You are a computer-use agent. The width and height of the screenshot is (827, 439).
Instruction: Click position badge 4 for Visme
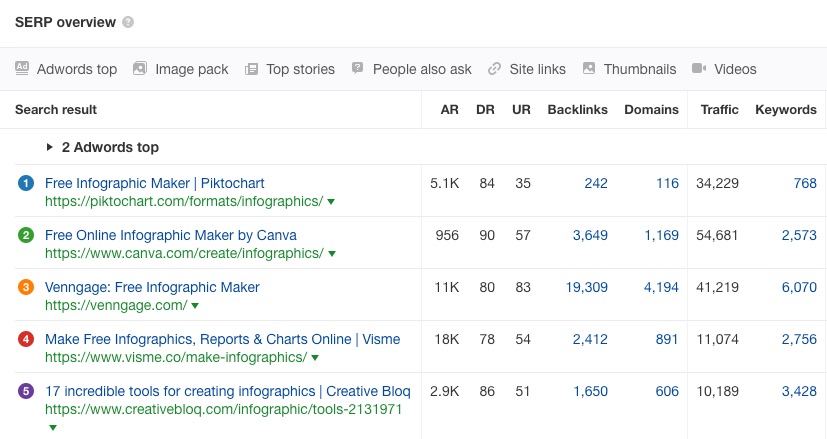click(26, 339)
